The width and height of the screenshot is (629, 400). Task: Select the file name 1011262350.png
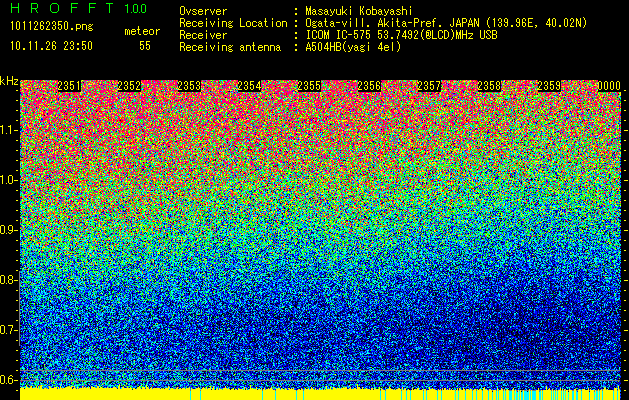(x=51, y=27)
